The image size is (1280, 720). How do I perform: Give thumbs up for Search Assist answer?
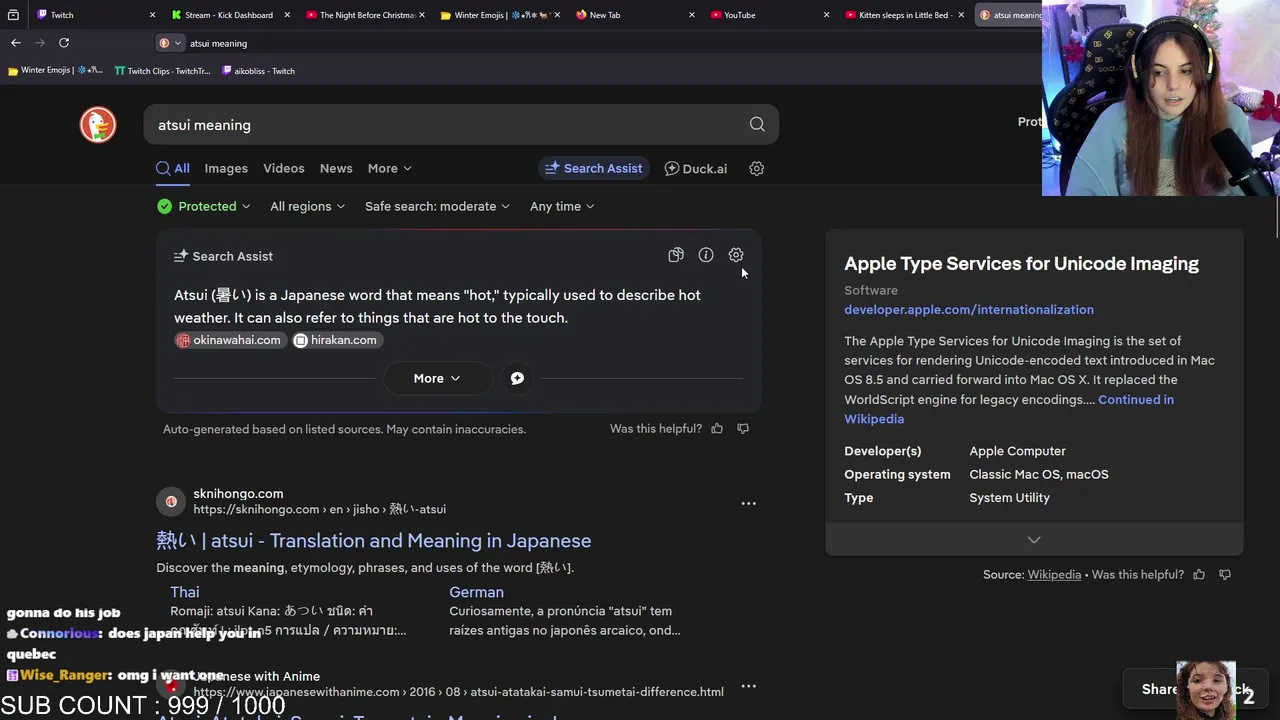[717, 429]
